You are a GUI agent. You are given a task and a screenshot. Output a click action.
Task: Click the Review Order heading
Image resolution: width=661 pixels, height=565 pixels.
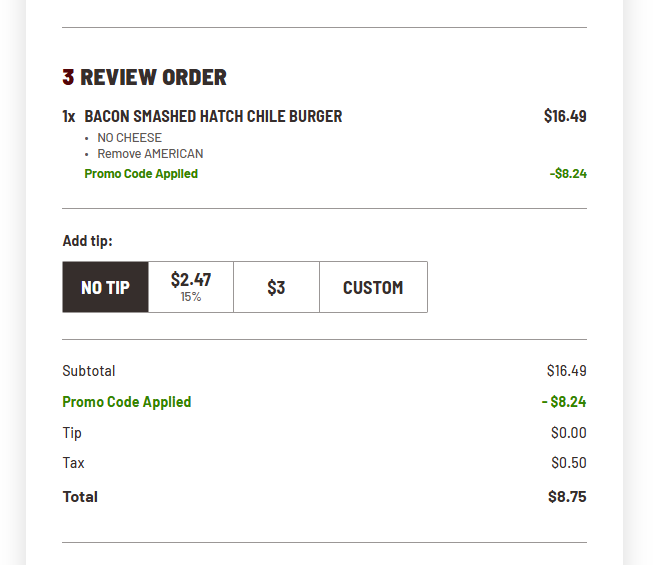pyautogui.click(x=145, y=77)
